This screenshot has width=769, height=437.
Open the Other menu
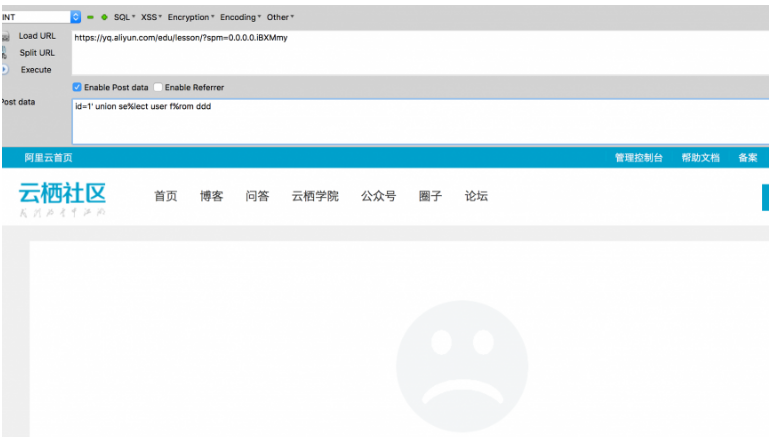point(280,17)
